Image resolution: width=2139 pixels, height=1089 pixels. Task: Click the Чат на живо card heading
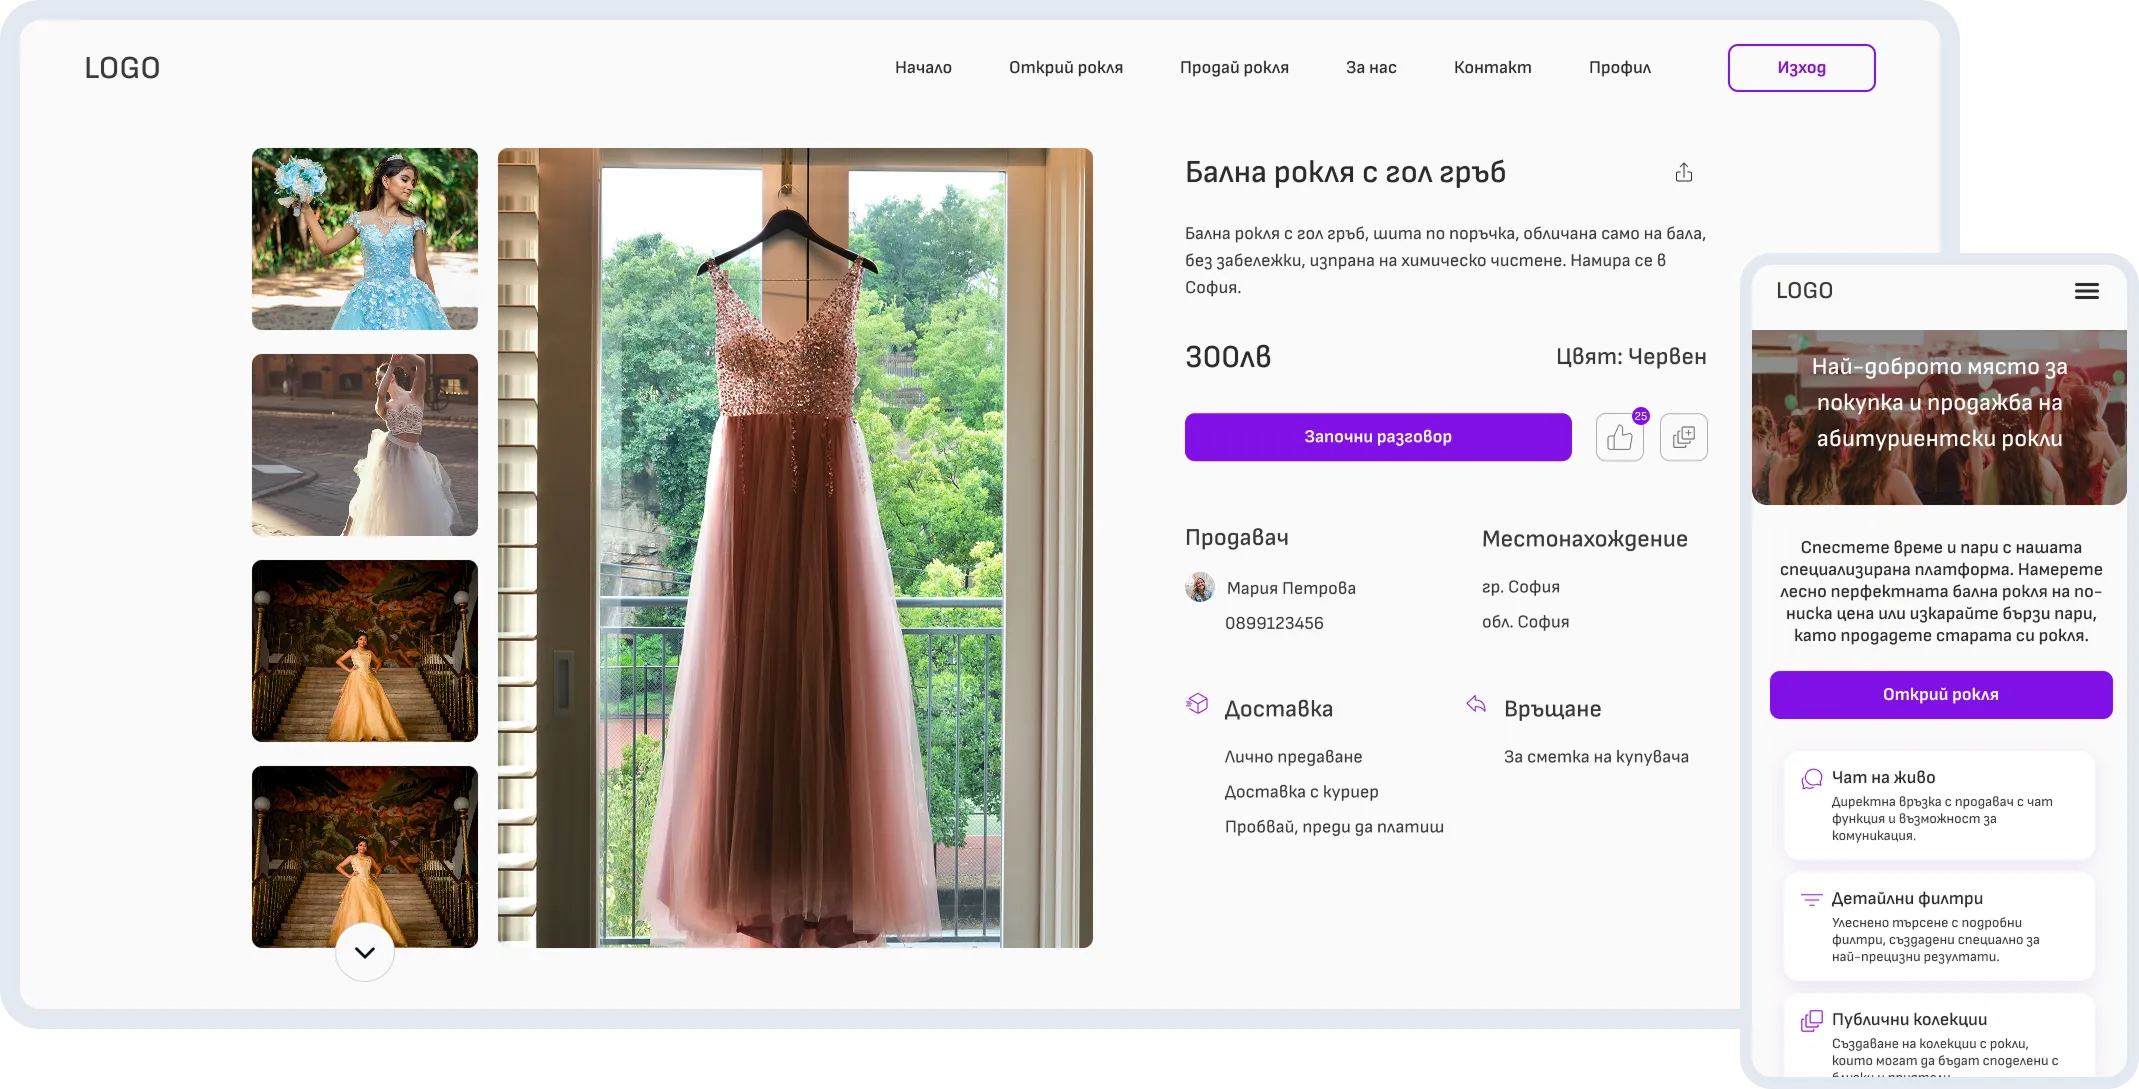coord(1883,778)
